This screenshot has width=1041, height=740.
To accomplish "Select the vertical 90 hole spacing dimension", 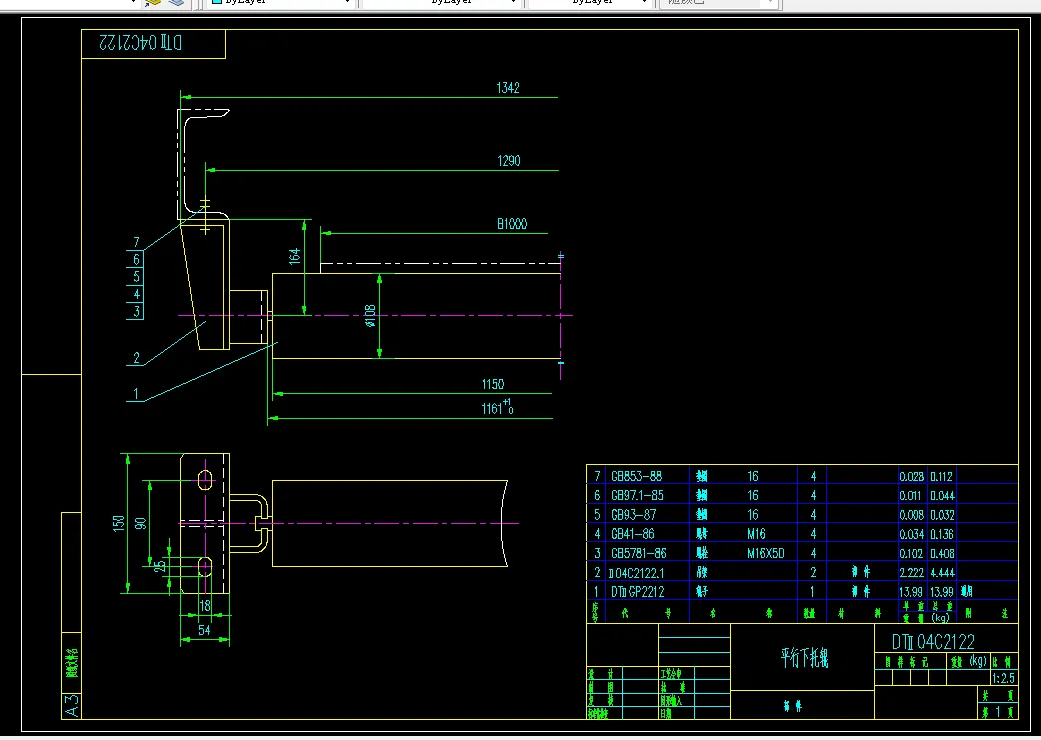I will pos(140,523).
